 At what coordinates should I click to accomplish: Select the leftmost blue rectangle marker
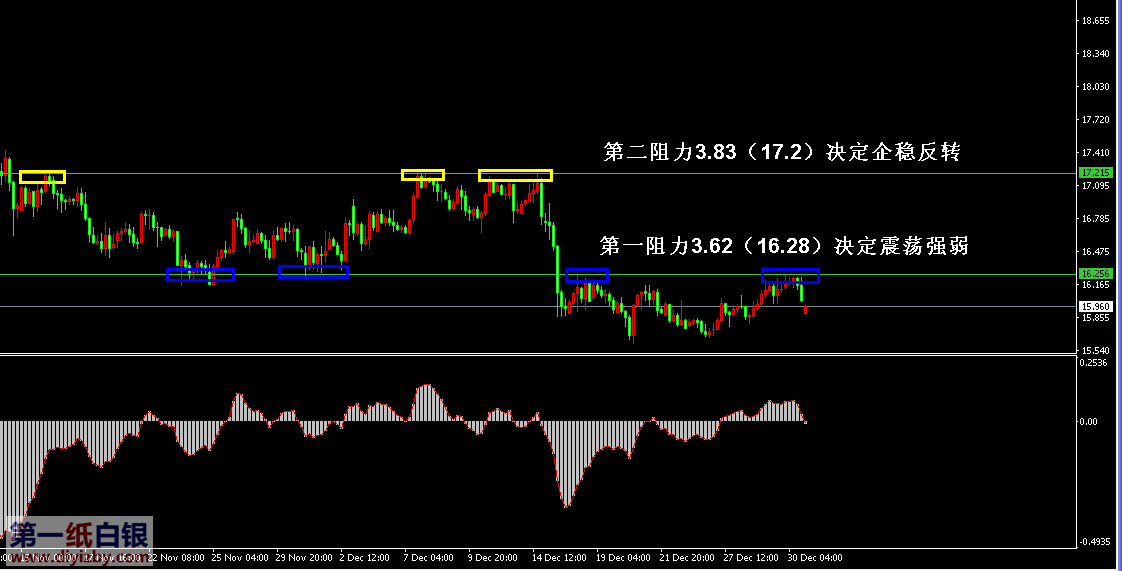point(200,274)
